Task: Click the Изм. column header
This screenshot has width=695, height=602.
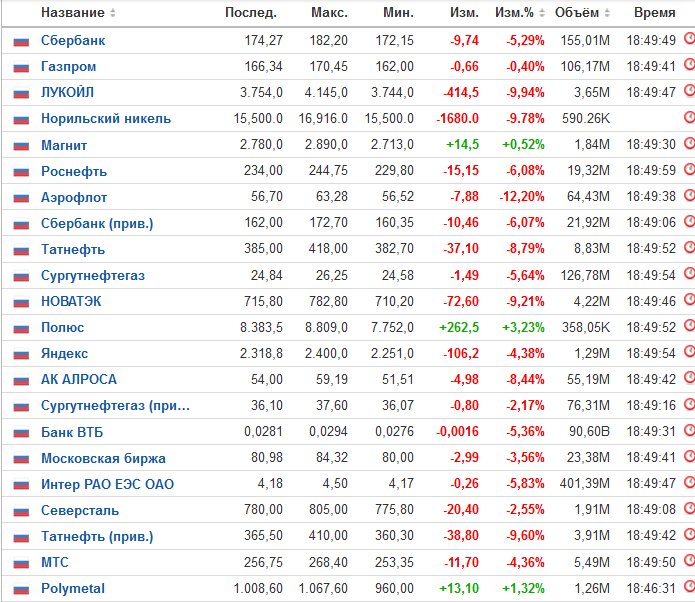Action: click(464, 12)
